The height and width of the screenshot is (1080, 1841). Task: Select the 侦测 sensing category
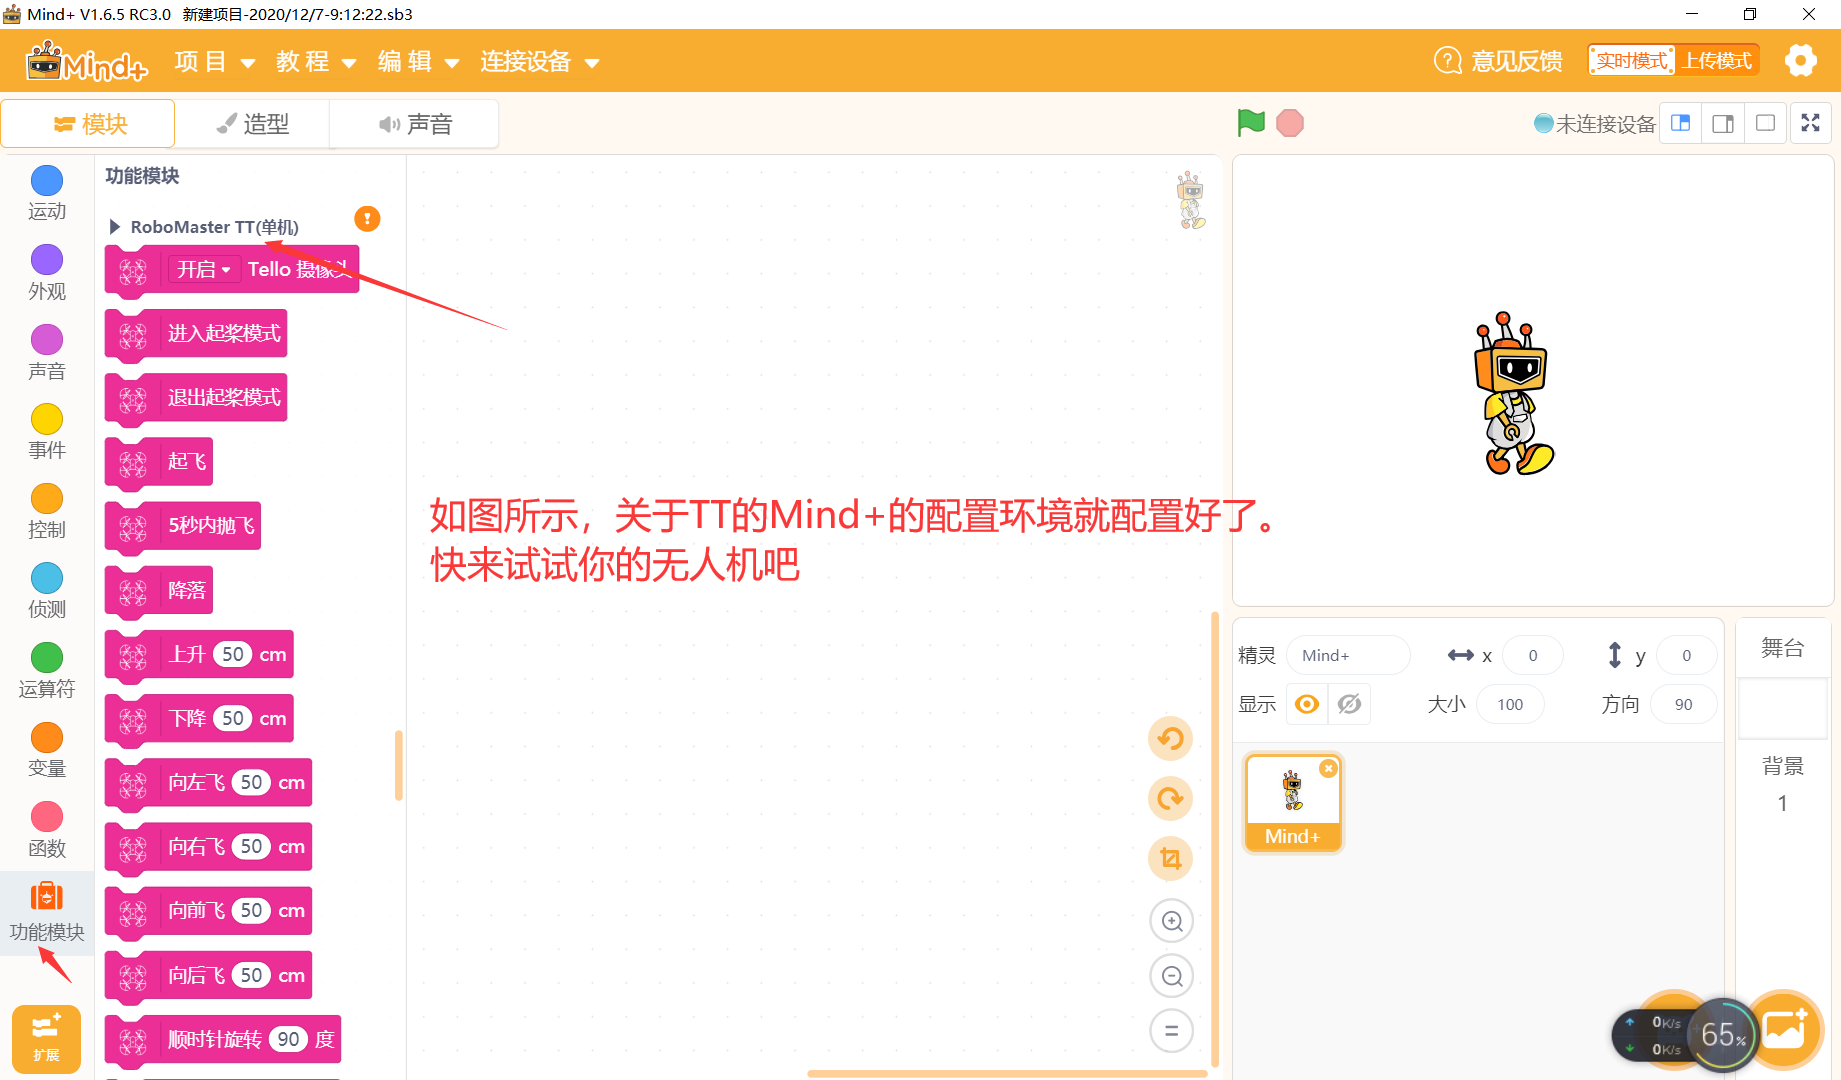click(x=47, y=591)
